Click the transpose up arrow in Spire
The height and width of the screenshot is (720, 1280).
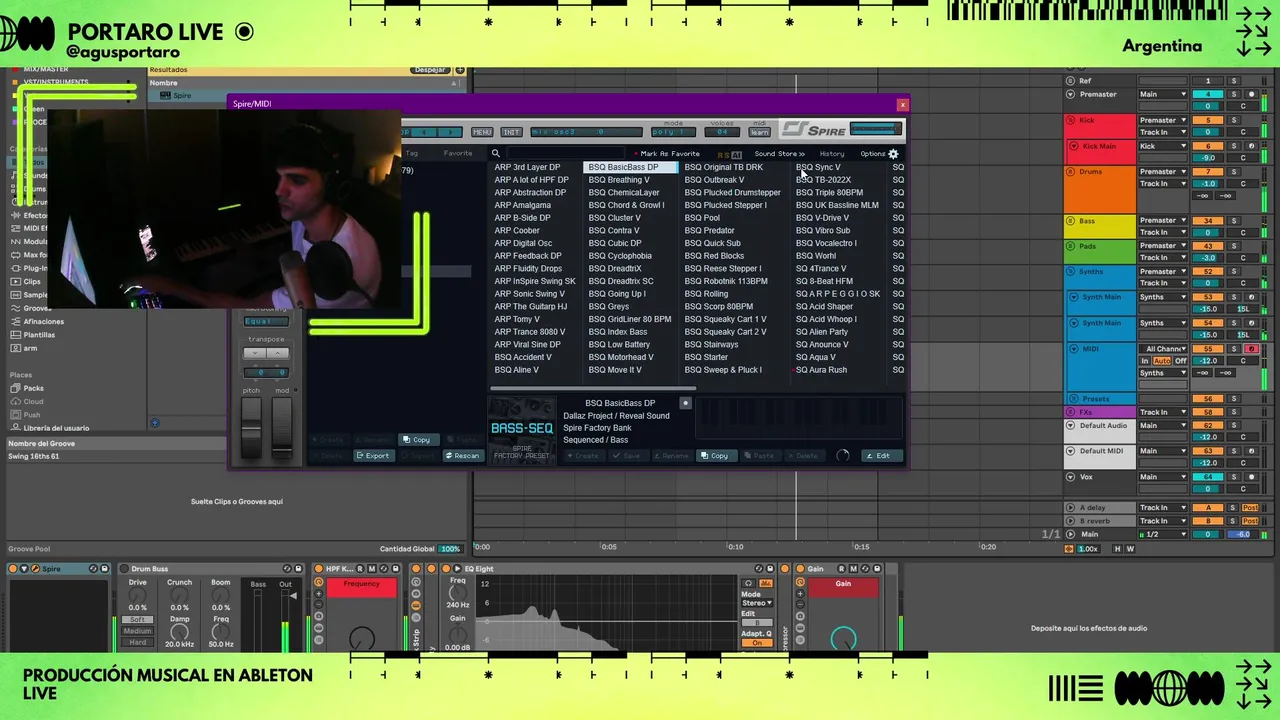click(277, 353)
